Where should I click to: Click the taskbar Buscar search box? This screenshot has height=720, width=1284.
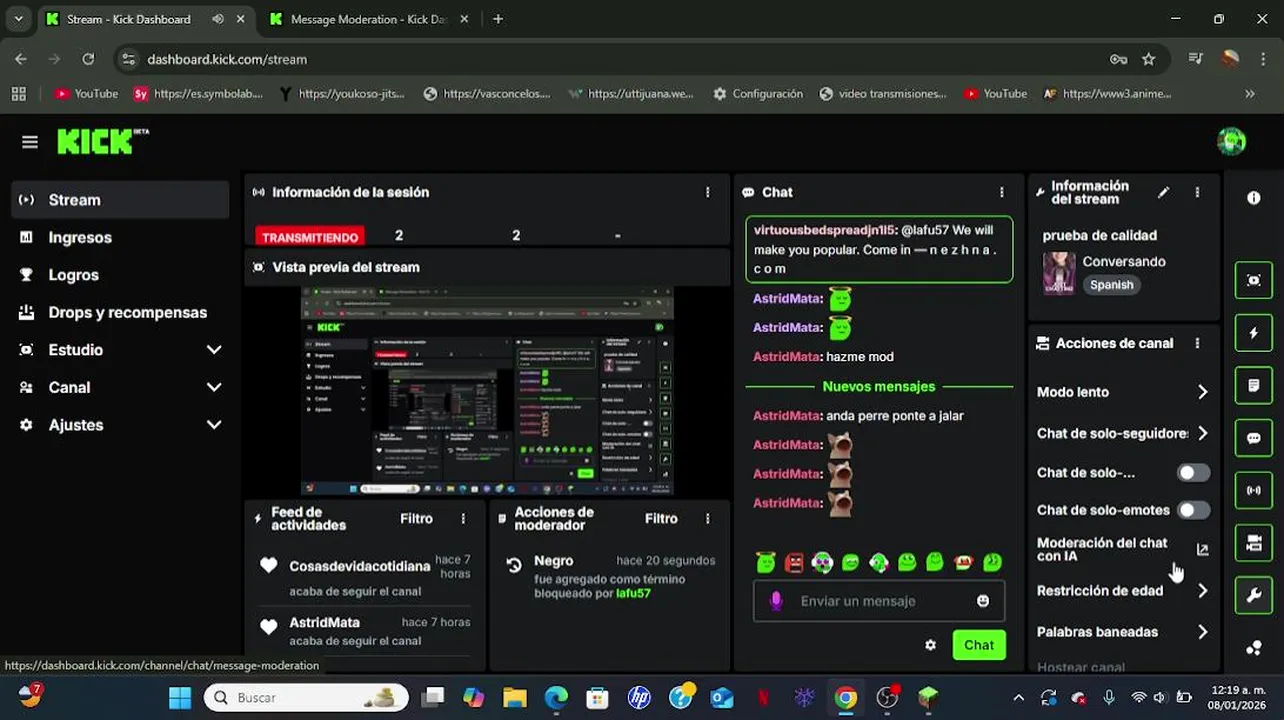(307, 697)
